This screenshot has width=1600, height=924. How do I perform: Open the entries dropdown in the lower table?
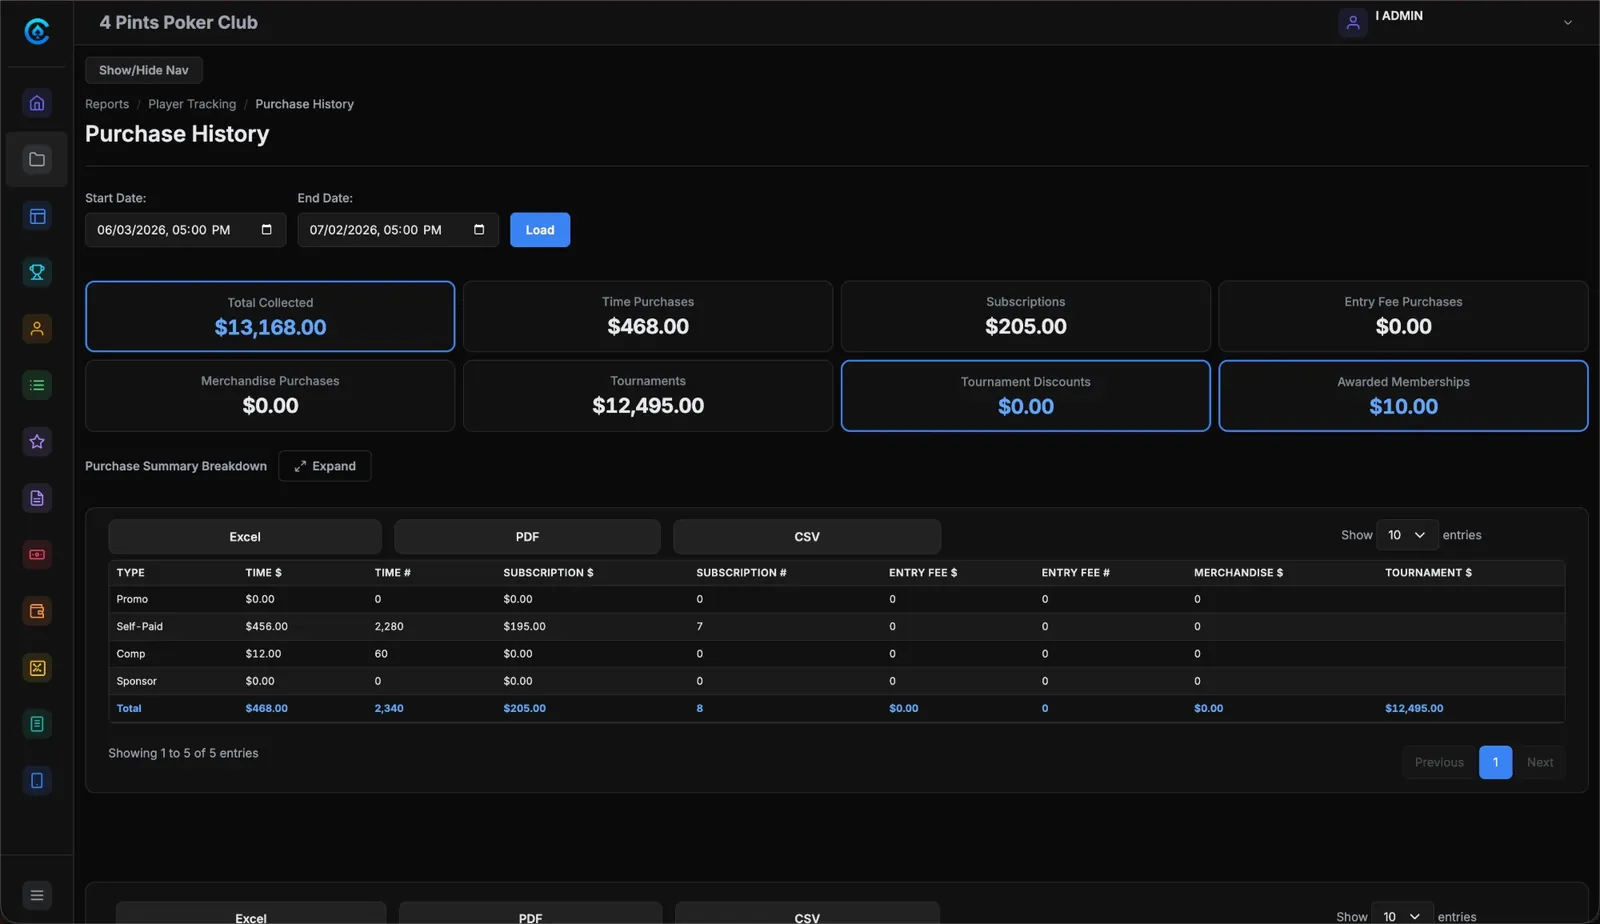click(1402, 915)
